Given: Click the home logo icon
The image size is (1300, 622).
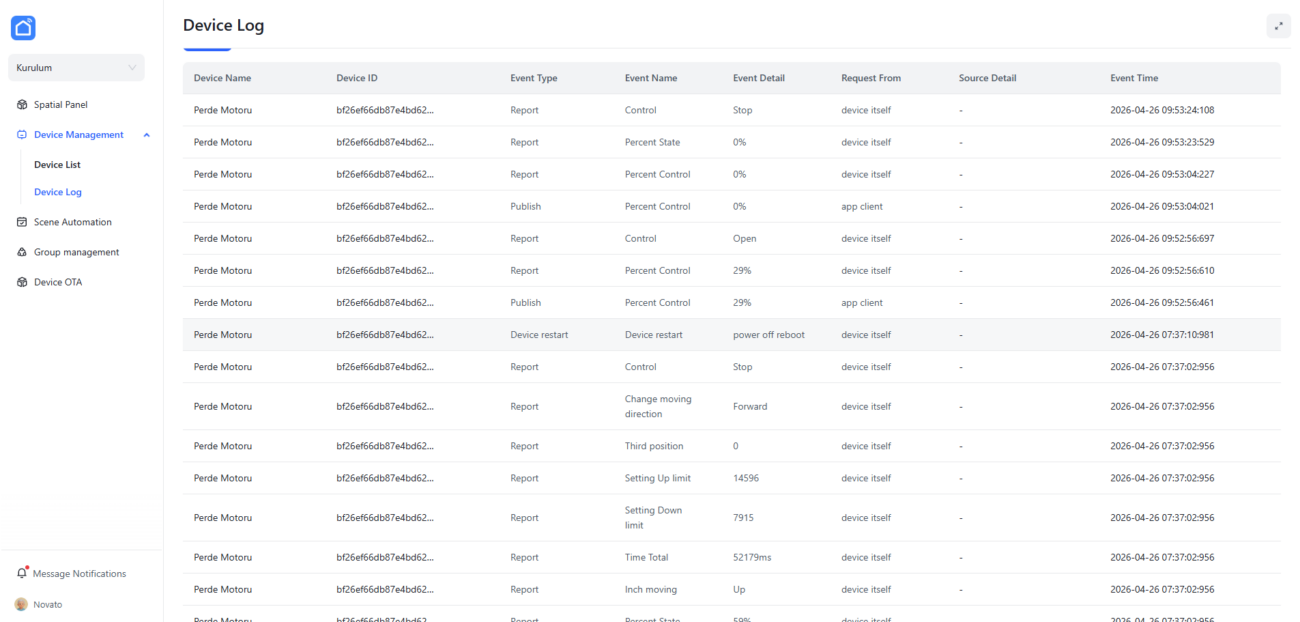Looking at the screenshot, I should pos(23,28).
